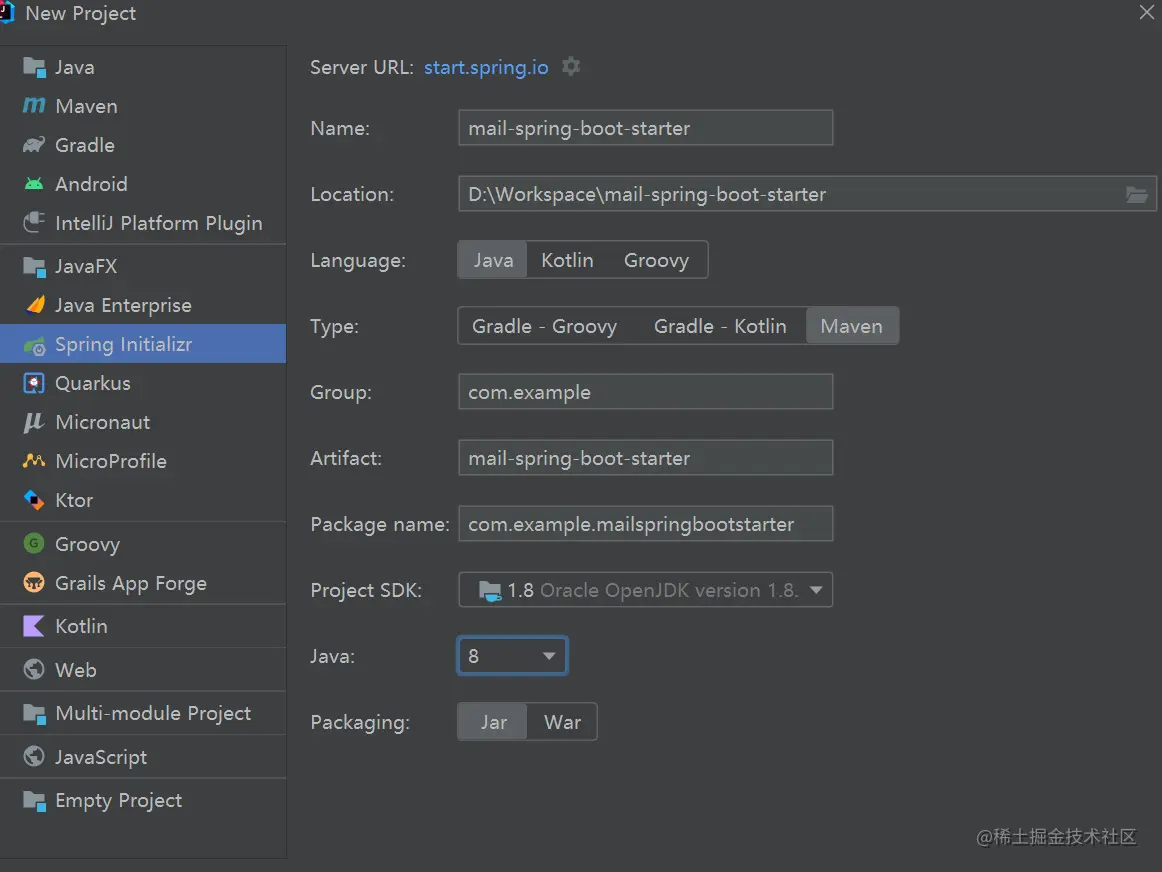Image resolution: width=1162 pixels, height=872 pixels.
Task: Click the Java folder icon in sidebar
Action: coord(34,67)
